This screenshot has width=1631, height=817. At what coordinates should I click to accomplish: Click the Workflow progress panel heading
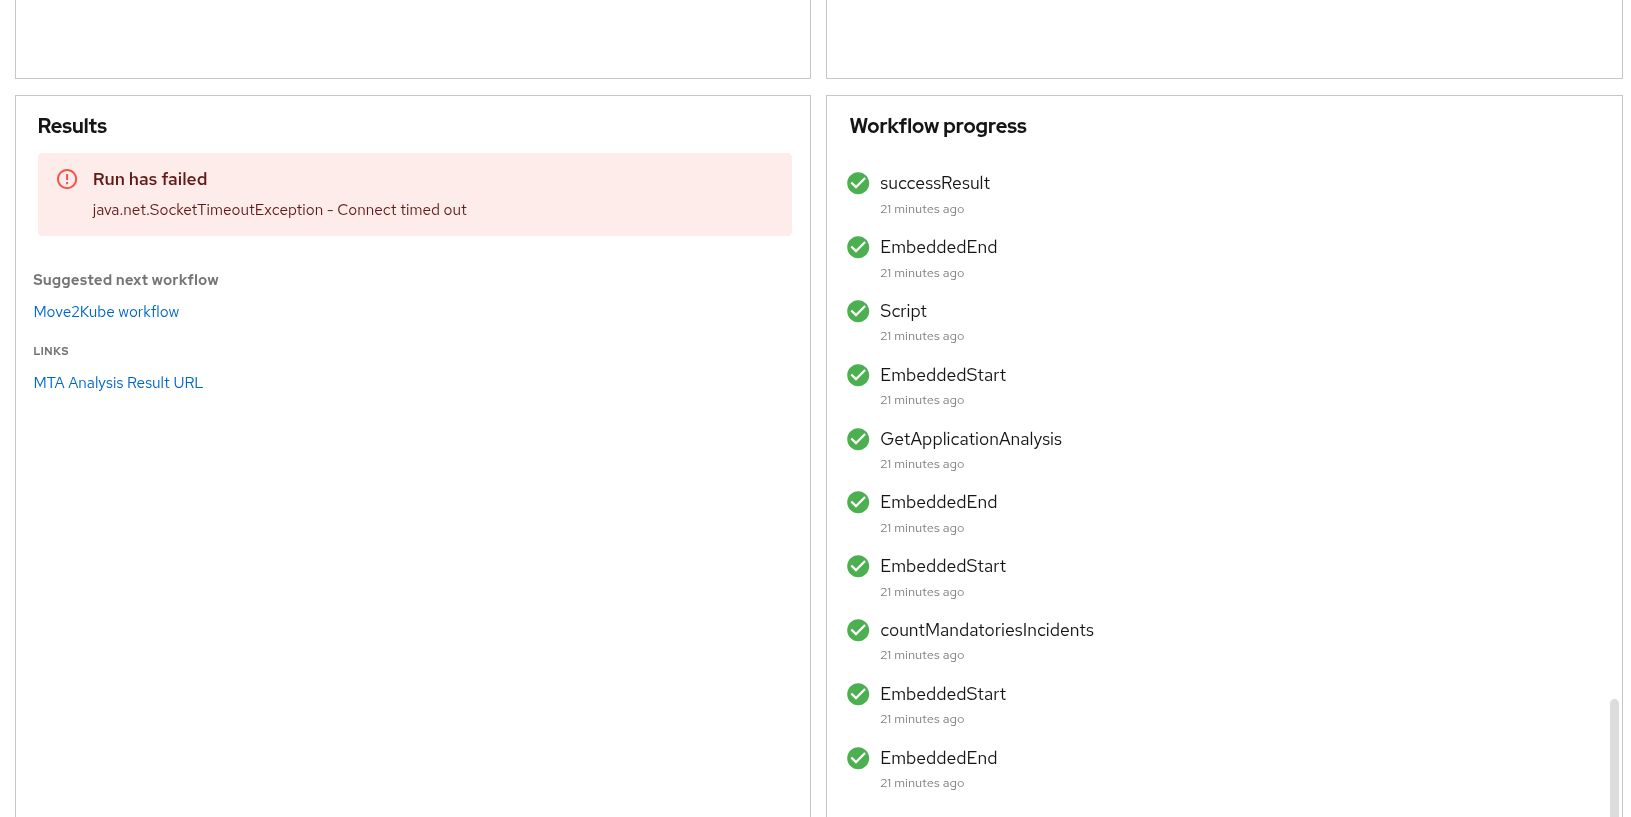[937, 126]
